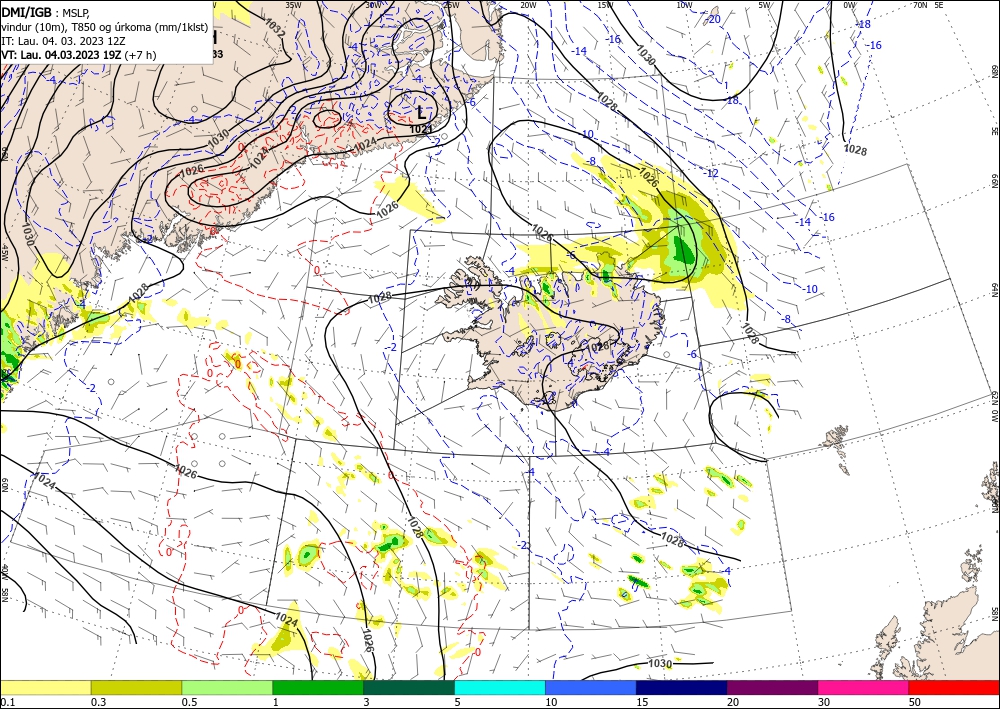The width and height of the screenshot is (1000, 709).
Task: Click the '5W' longitude label at top
Action: click(765, 4)
